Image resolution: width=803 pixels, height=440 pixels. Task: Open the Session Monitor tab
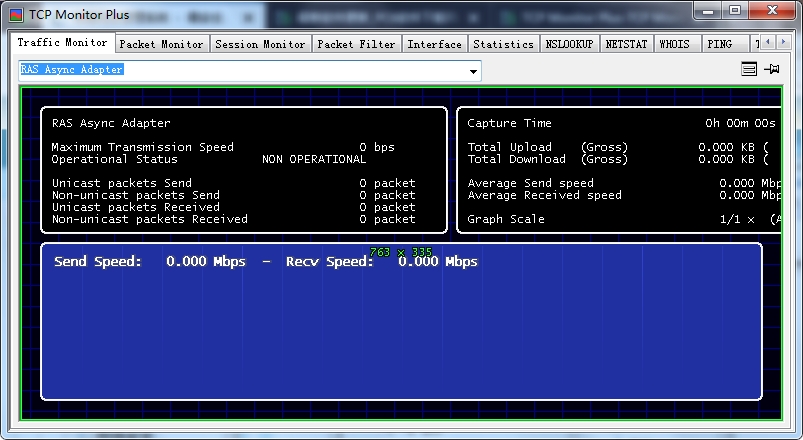(x=260, y=45)
